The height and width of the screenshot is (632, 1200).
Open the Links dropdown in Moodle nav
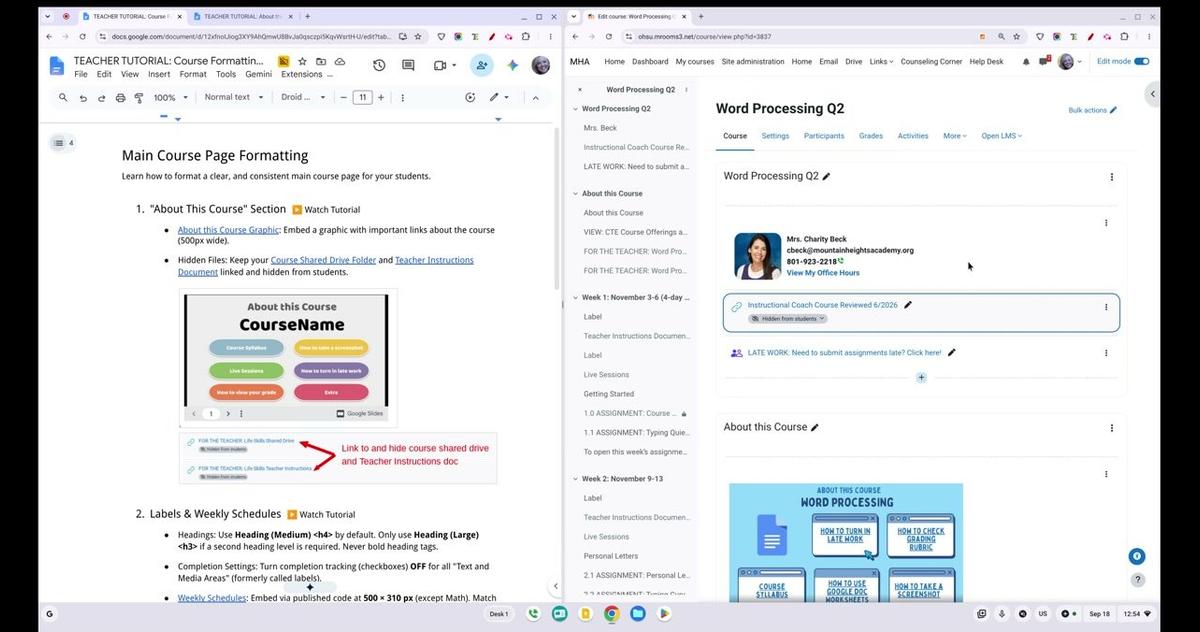[x=881, y=61]
